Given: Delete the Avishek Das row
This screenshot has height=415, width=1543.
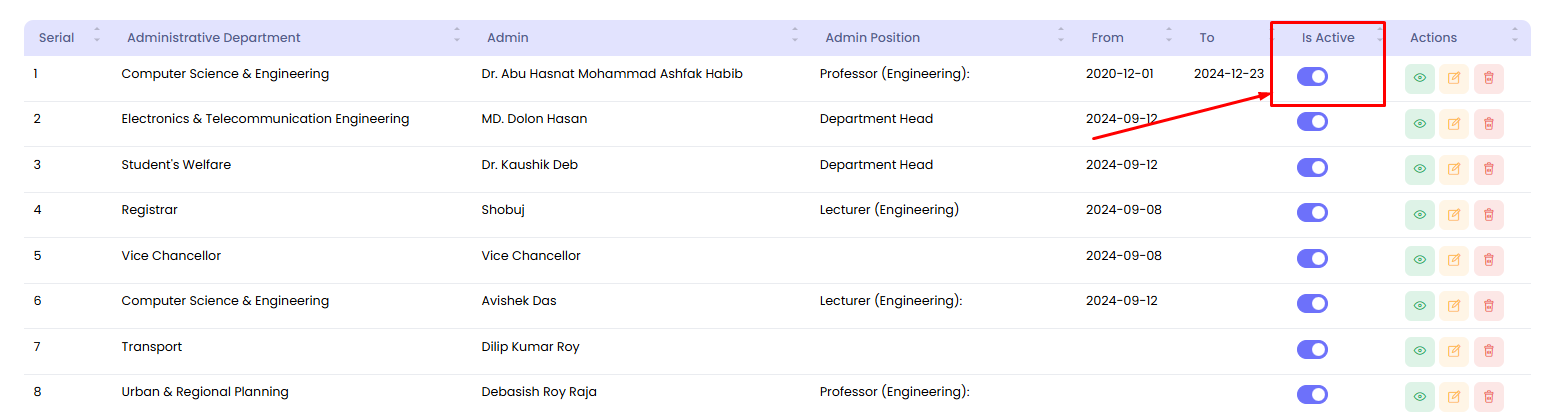Looking at the screenshot, I should pyautogui.click(x=1488, y=305).
